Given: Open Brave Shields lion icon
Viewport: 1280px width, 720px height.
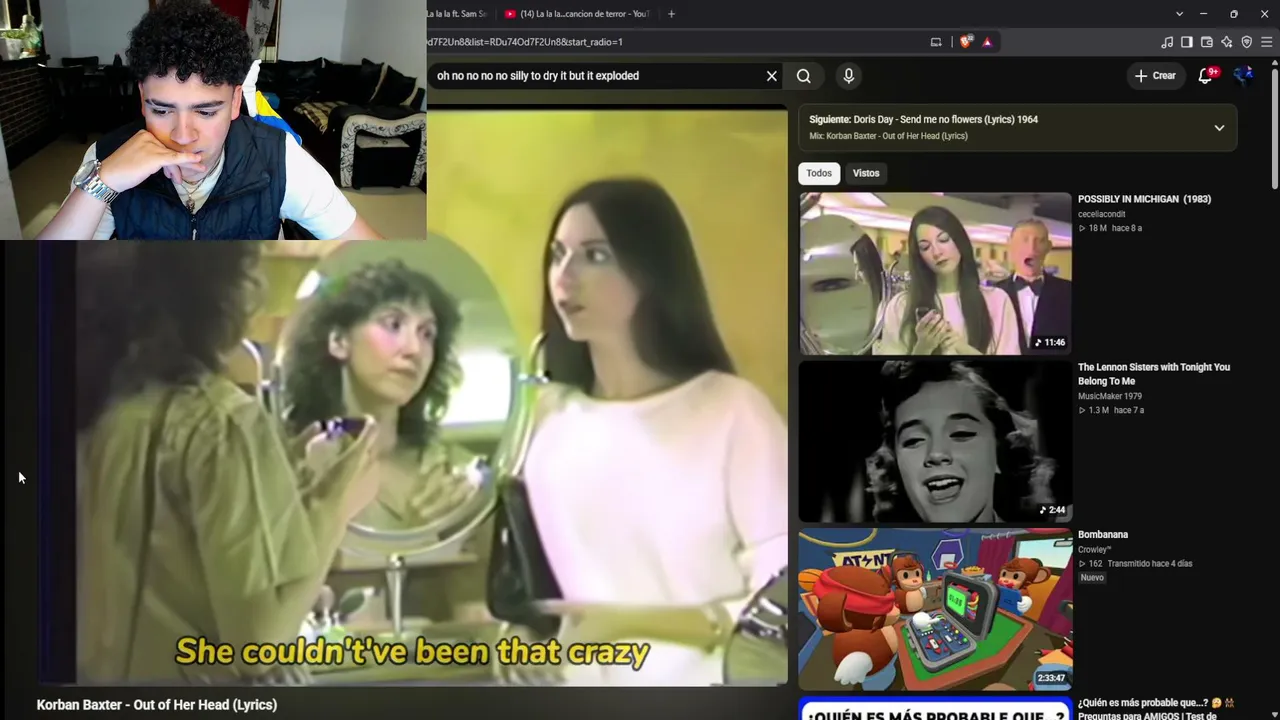Looking at the screenshot, I should click(965, 42).
